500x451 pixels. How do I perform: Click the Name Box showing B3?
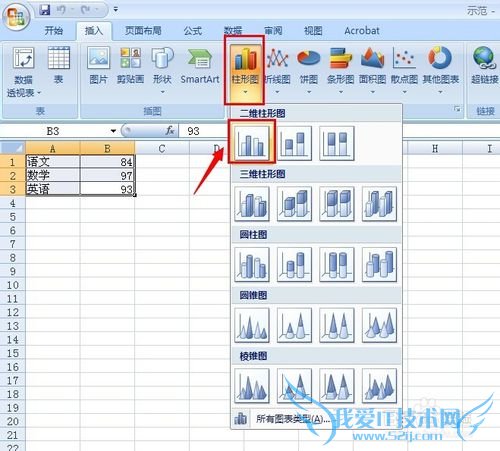click(53, 131)
